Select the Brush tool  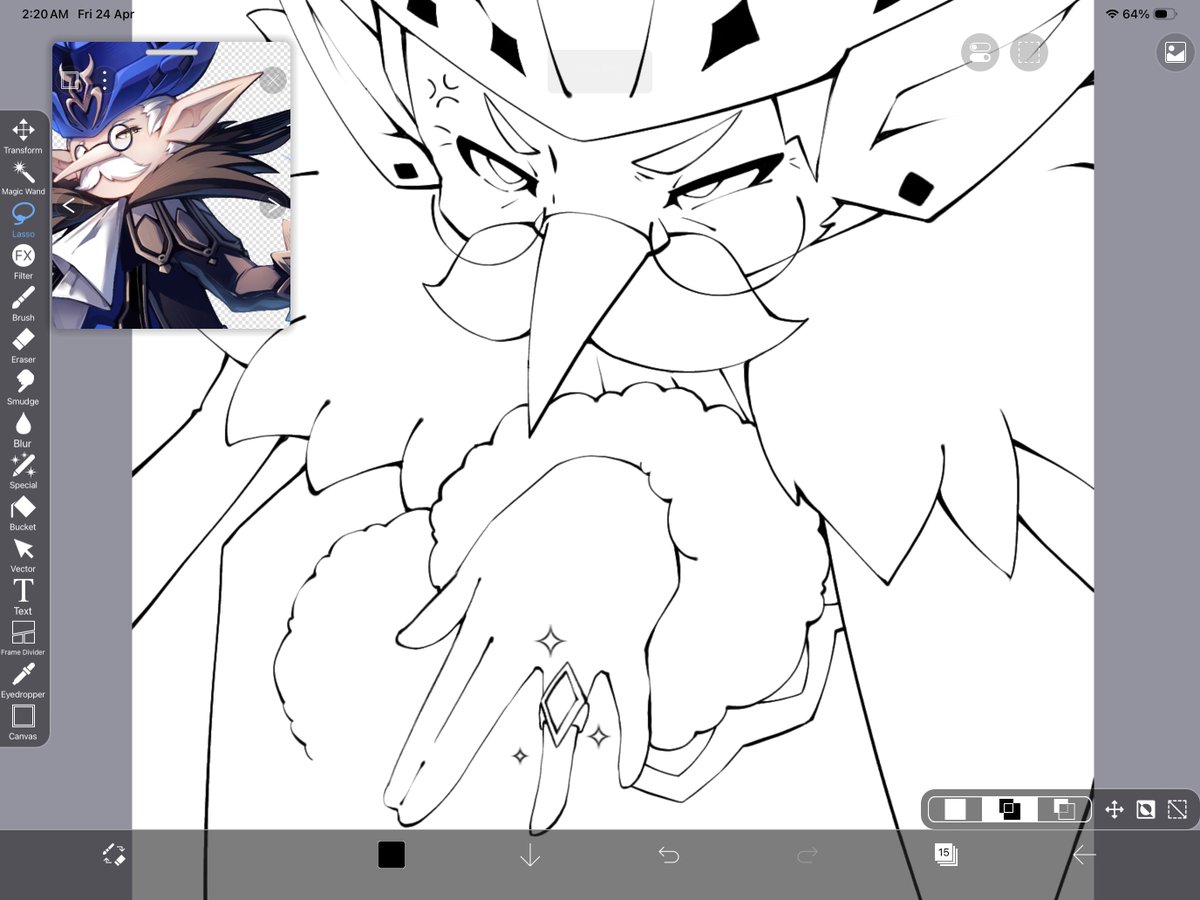[x=23, y=304]
